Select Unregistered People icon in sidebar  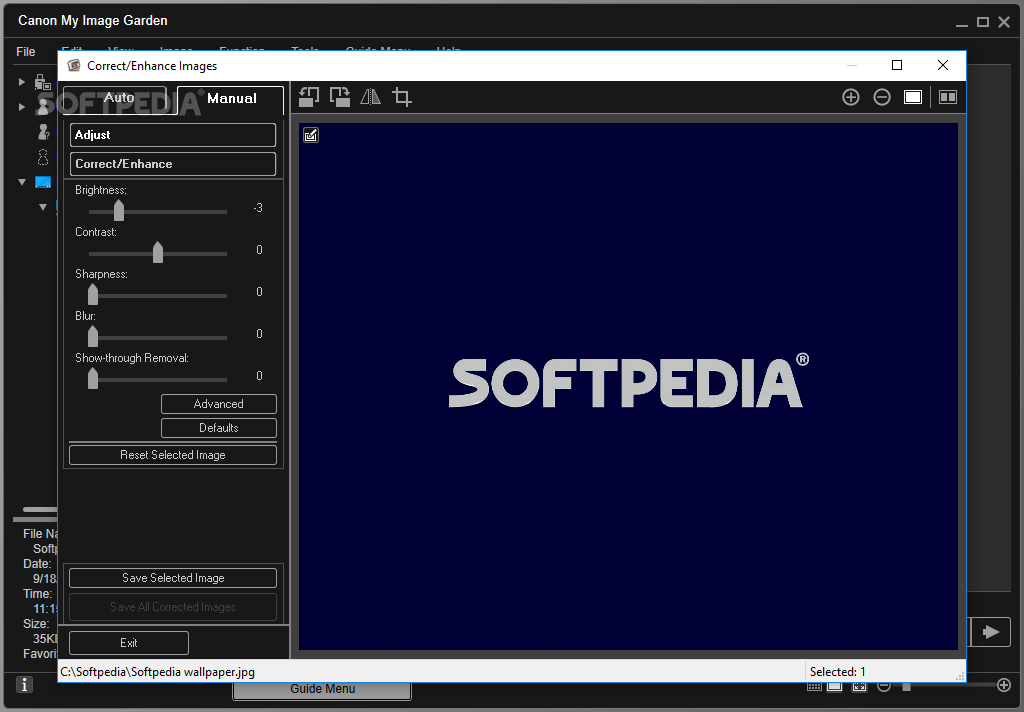tap(43, 132)
